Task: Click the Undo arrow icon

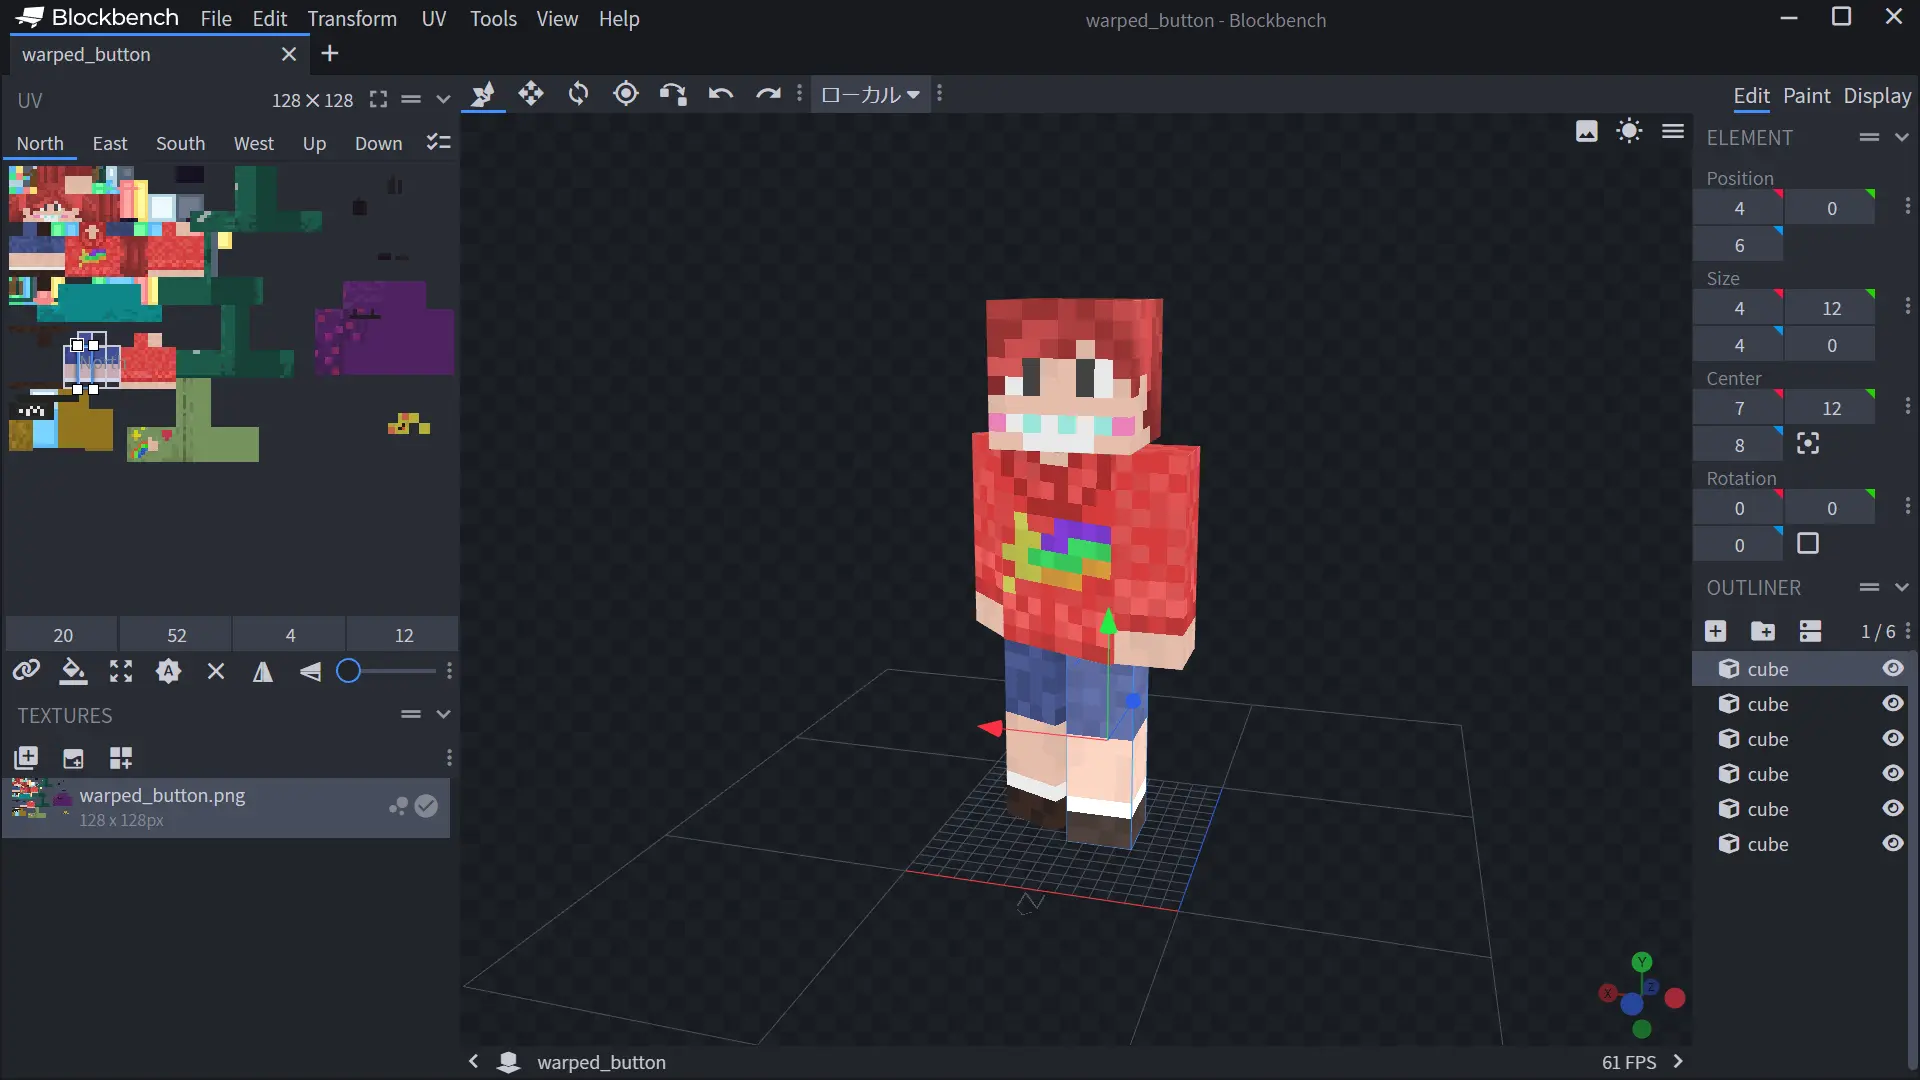Action: point(721,94)
